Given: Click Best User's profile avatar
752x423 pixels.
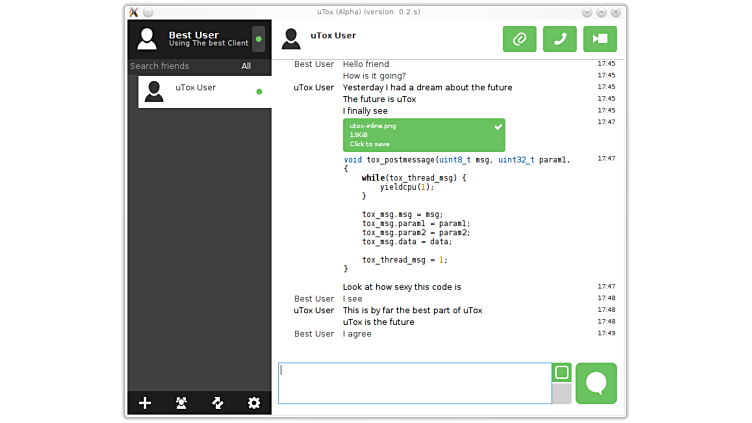Looking at the screenshot, I should click(x=147, y=39).
